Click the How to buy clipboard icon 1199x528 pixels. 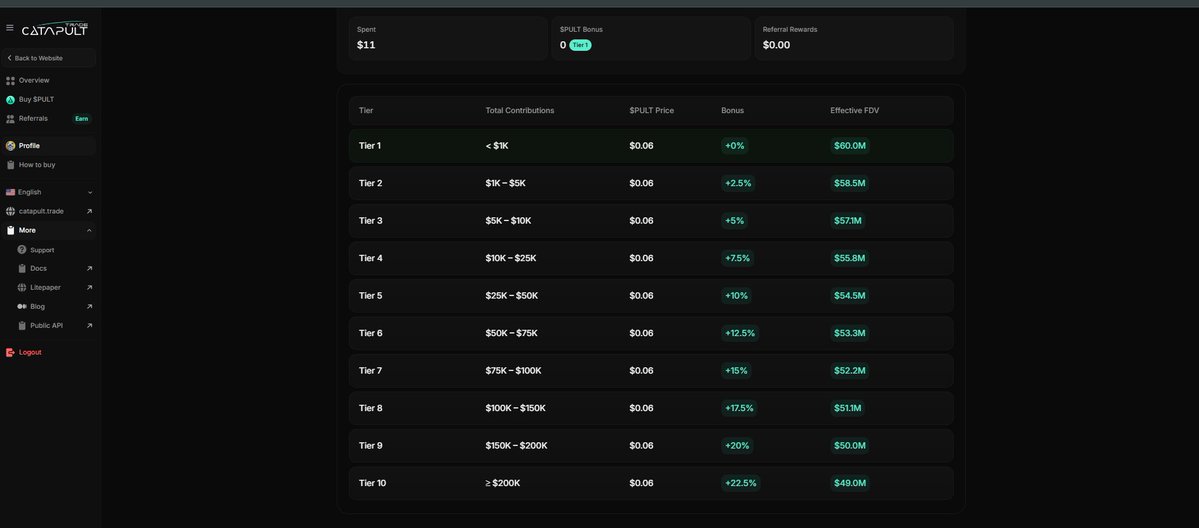coord(11,165)
